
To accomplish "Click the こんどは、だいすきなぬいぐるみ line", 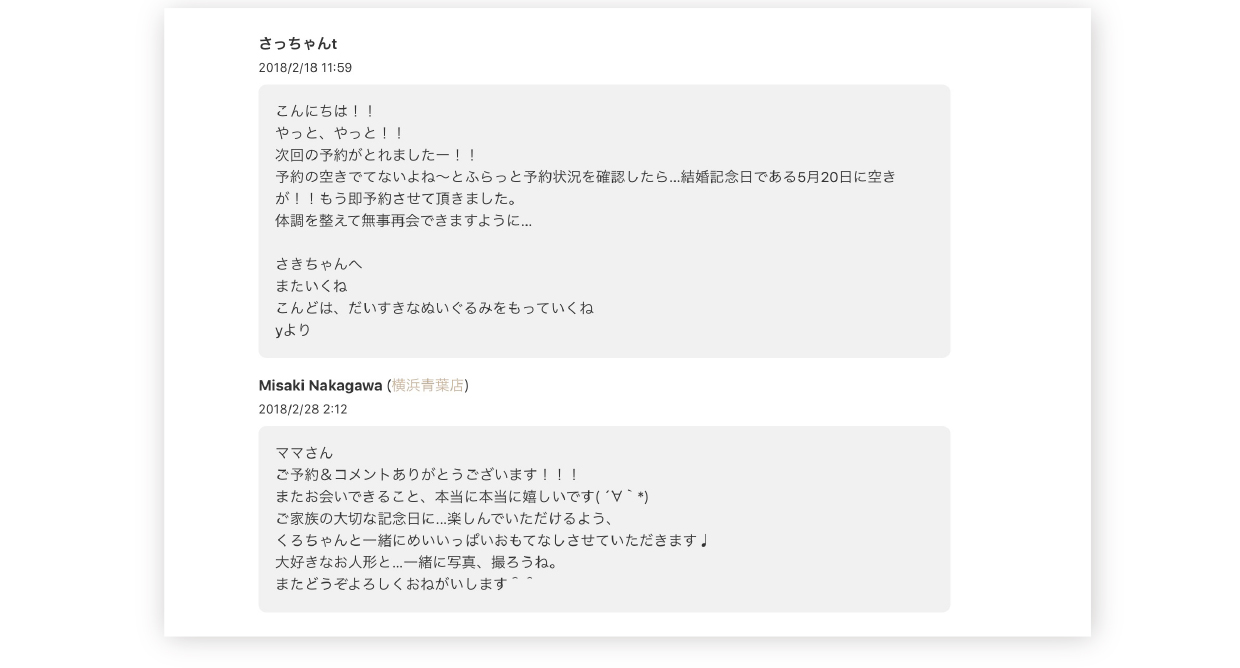I will [x=434, y=308].
